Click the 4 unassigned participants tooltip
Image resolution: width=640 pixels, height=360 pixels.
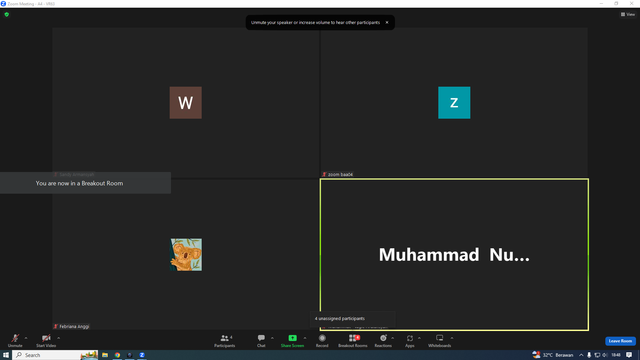pos(352,318)
